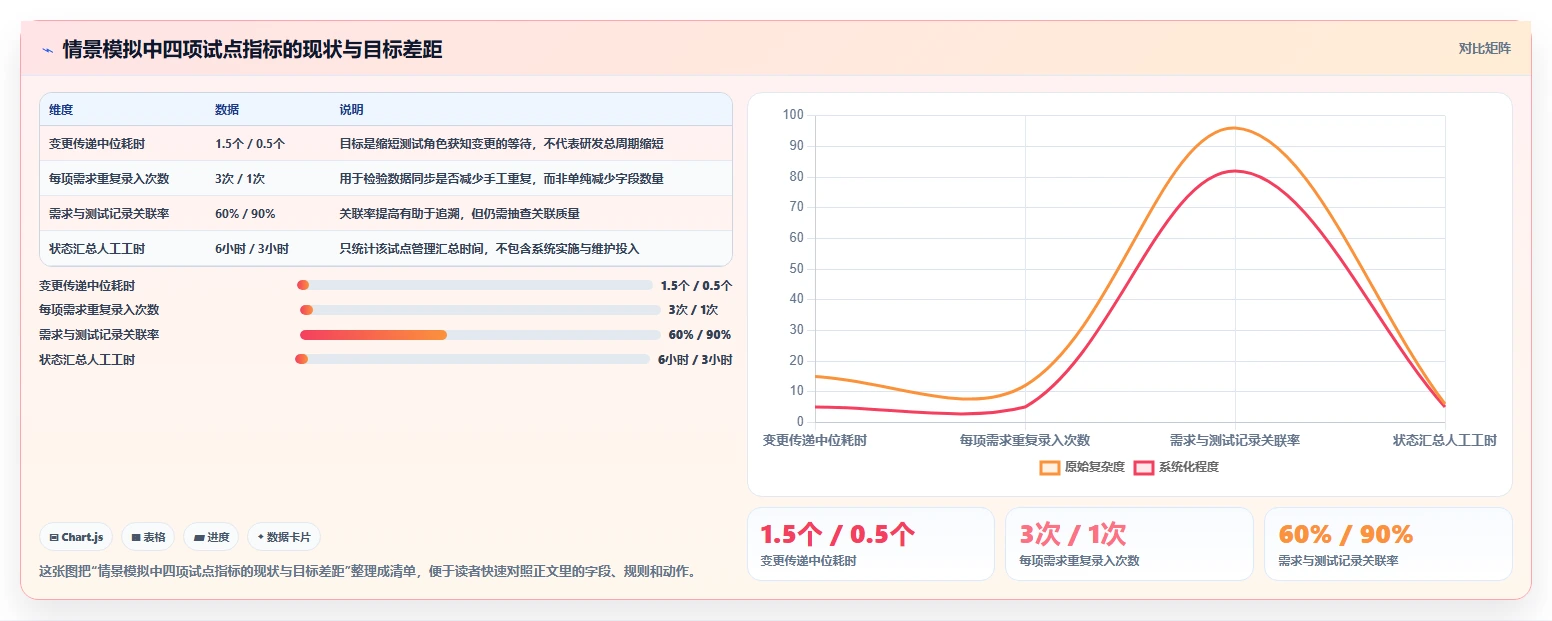
Task: Click the 变更传递中位耗时 progress bar
Action: click(x=475, y=285)
